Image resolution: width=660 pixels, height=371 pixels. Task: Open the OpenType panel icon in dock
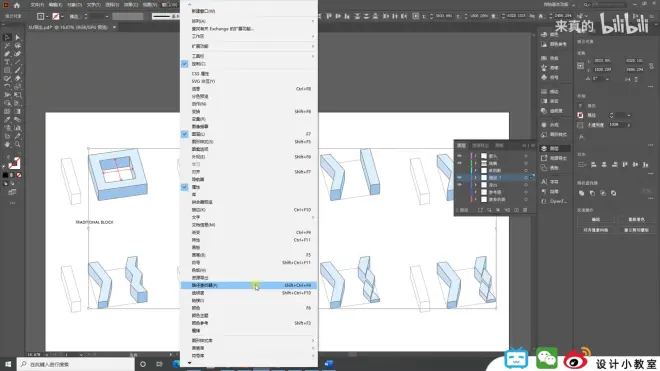point(544,201)
